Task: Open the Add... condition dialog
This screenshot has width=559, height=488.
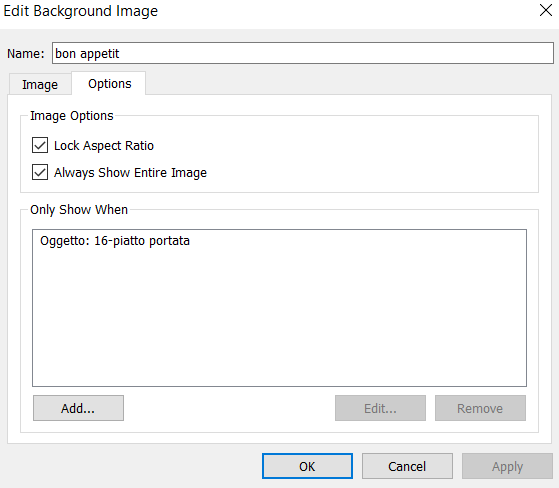Action: pyautogui.click(x=78, y=408)
